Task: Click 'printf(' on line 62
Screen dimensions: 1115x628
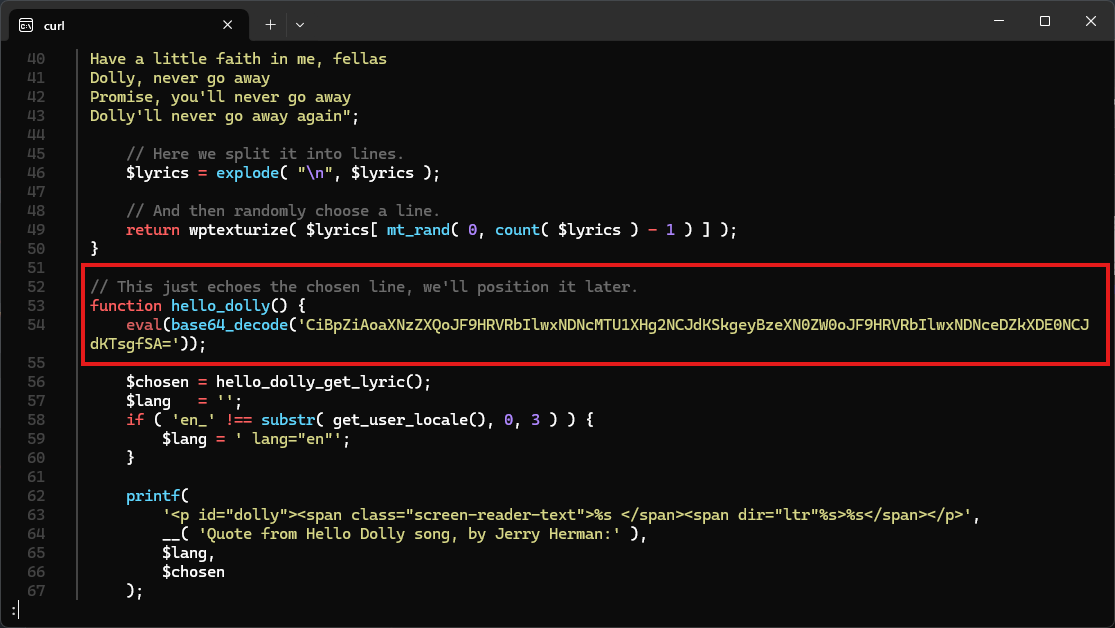Action: 157,496
